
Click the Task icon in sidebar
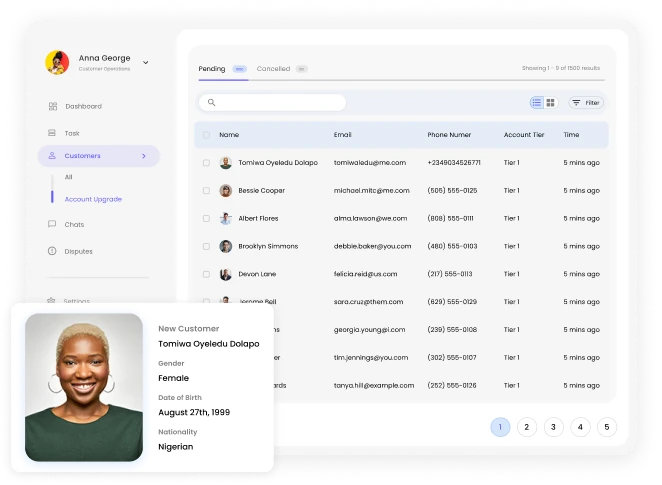pyautogui.click(x=53, y=133)
